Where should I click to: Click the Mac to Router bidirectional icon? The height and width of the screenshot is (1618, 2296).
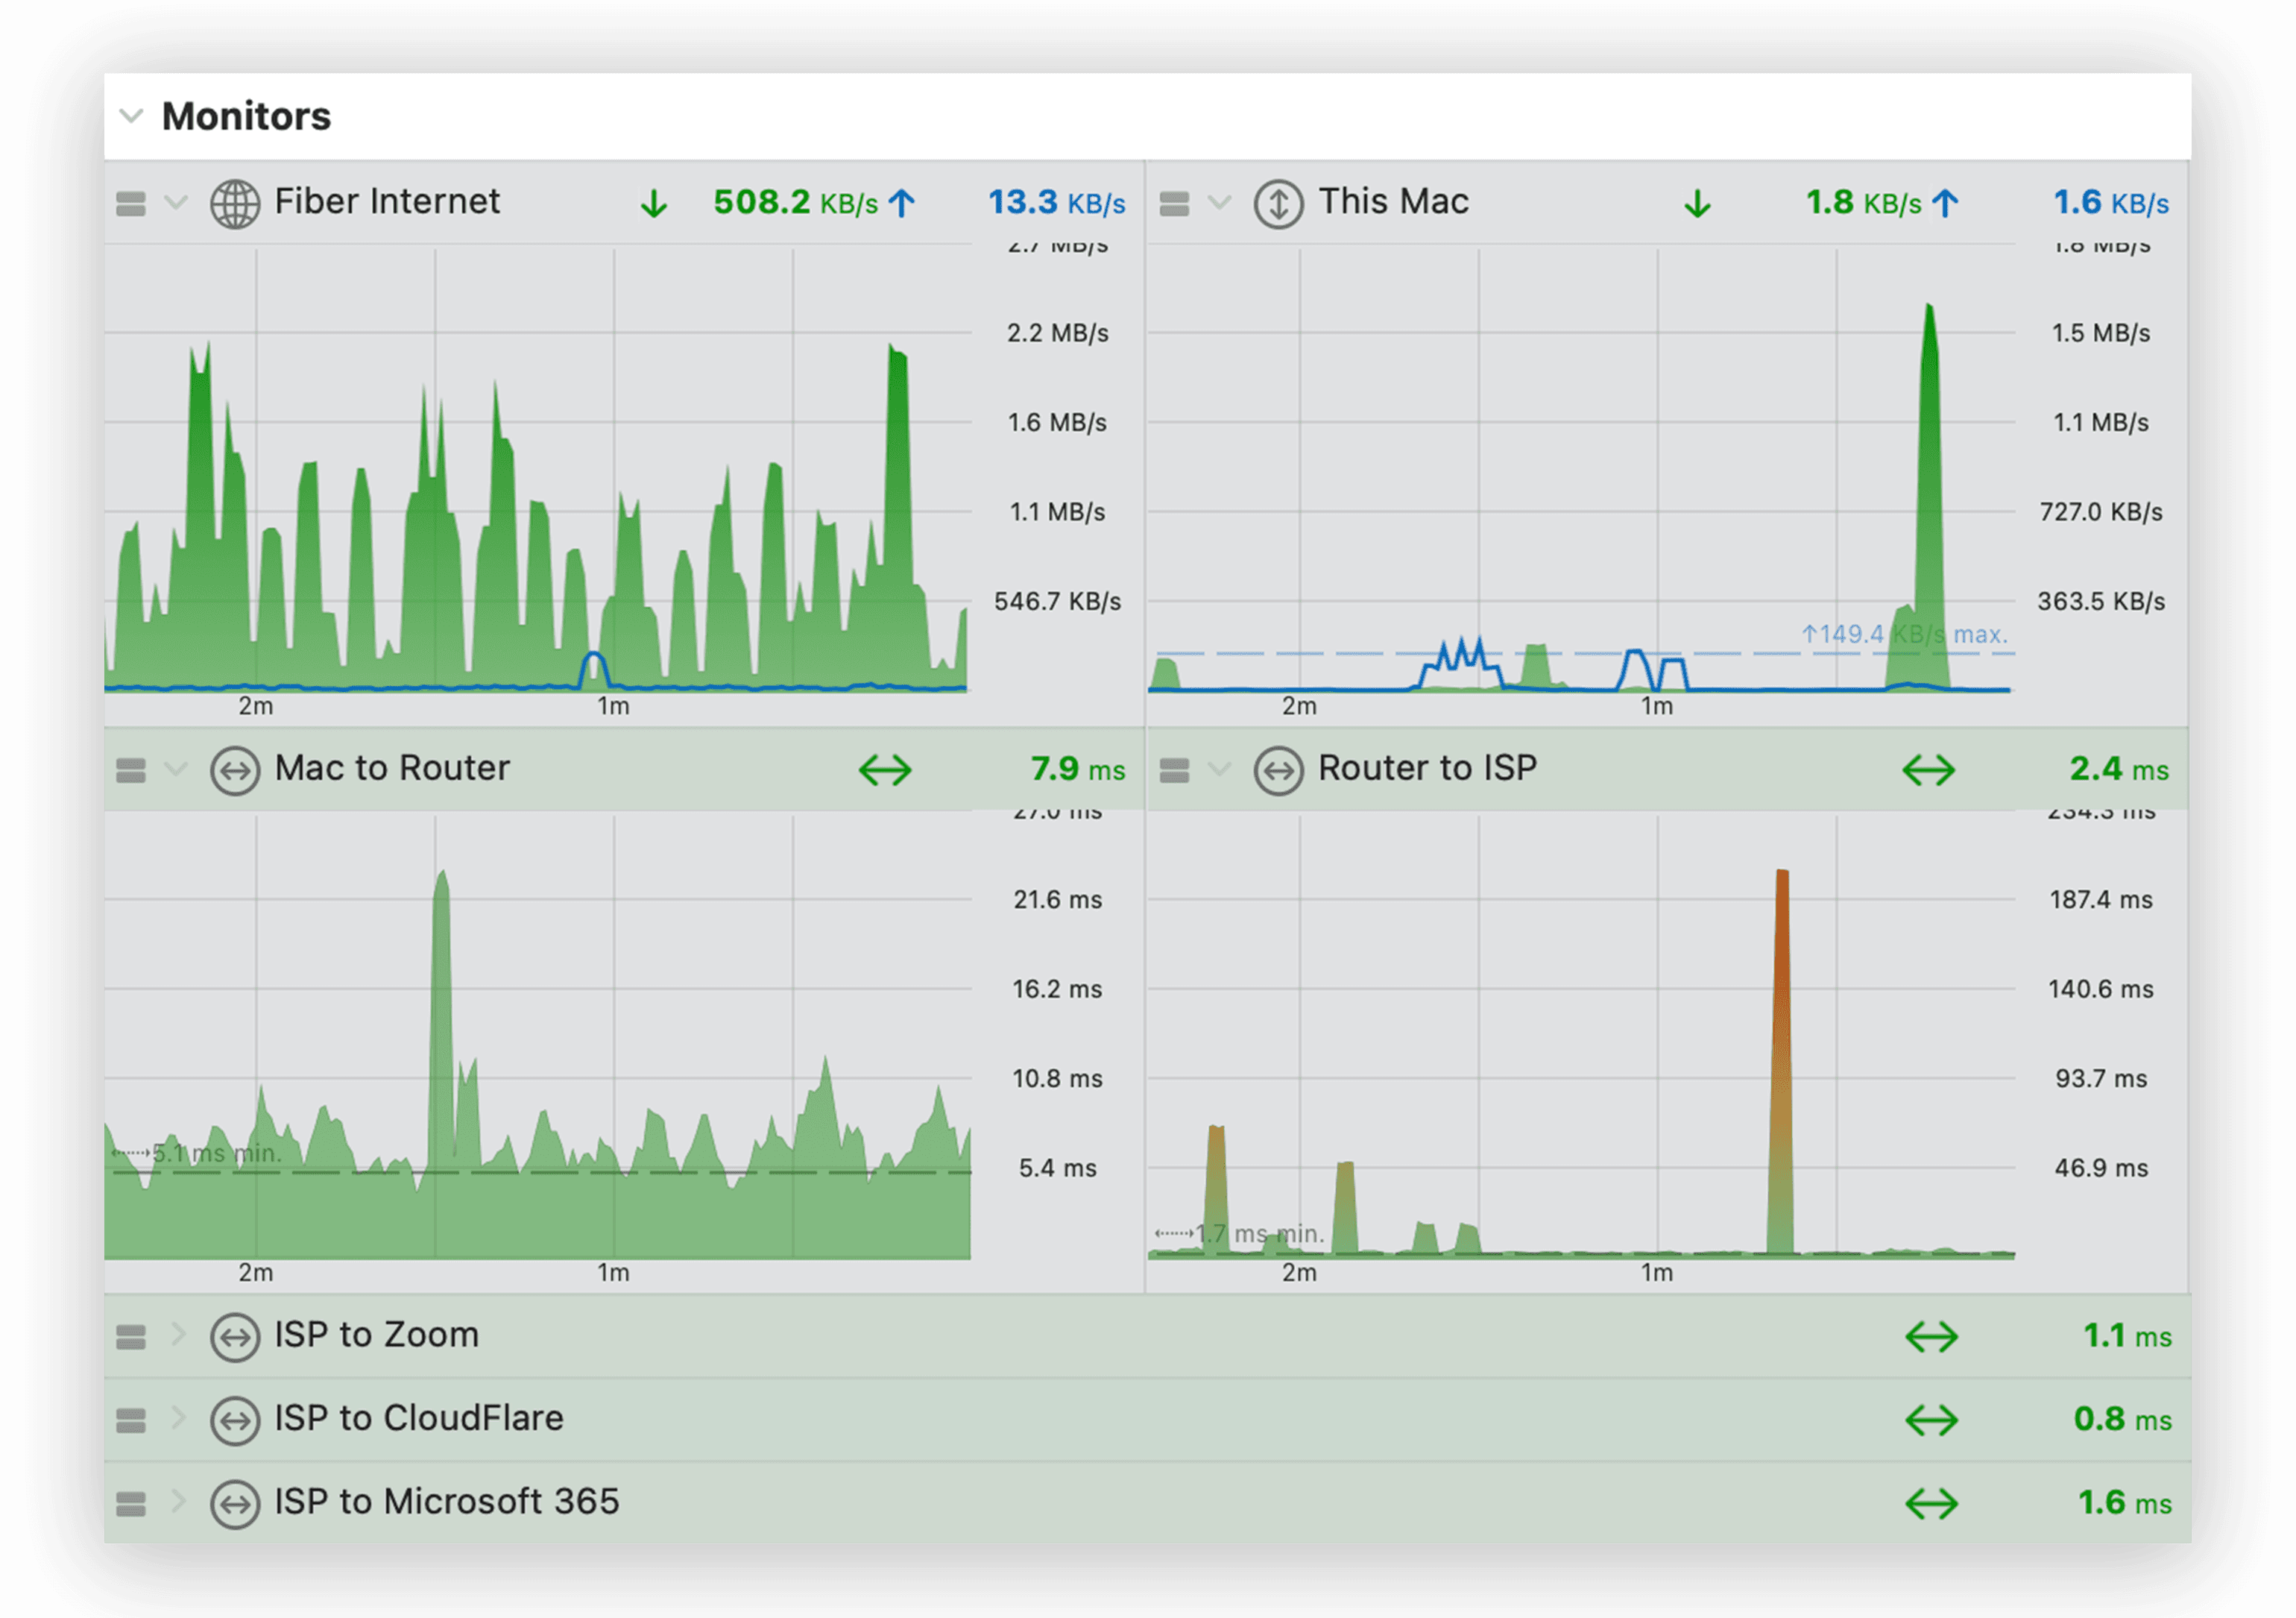click(235, 770)
